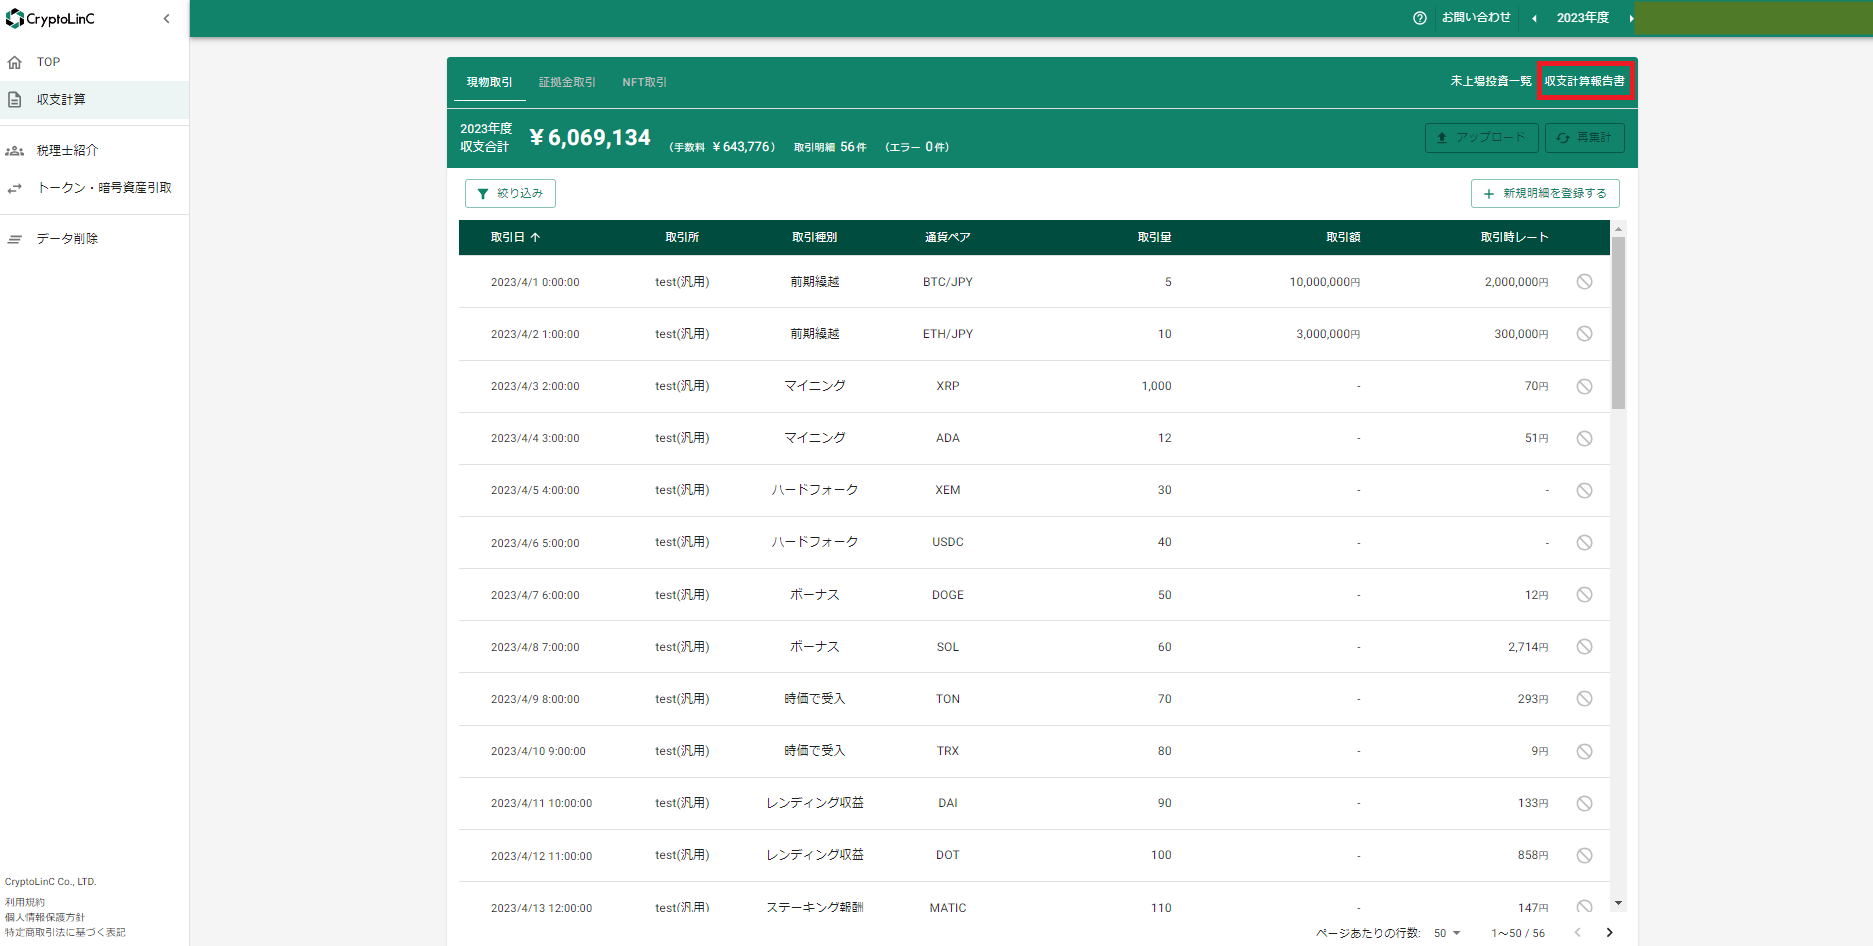Click exclude icon on XRP row
The image size is (1873, 946).
point(1584,386)
